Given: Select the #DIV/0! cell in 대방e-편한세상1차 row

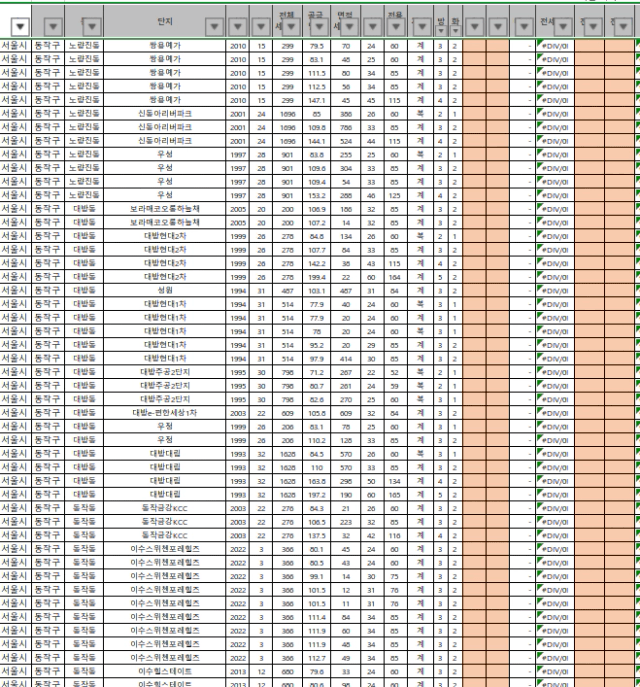Looking at the screenshot, I should click(555, 413).
